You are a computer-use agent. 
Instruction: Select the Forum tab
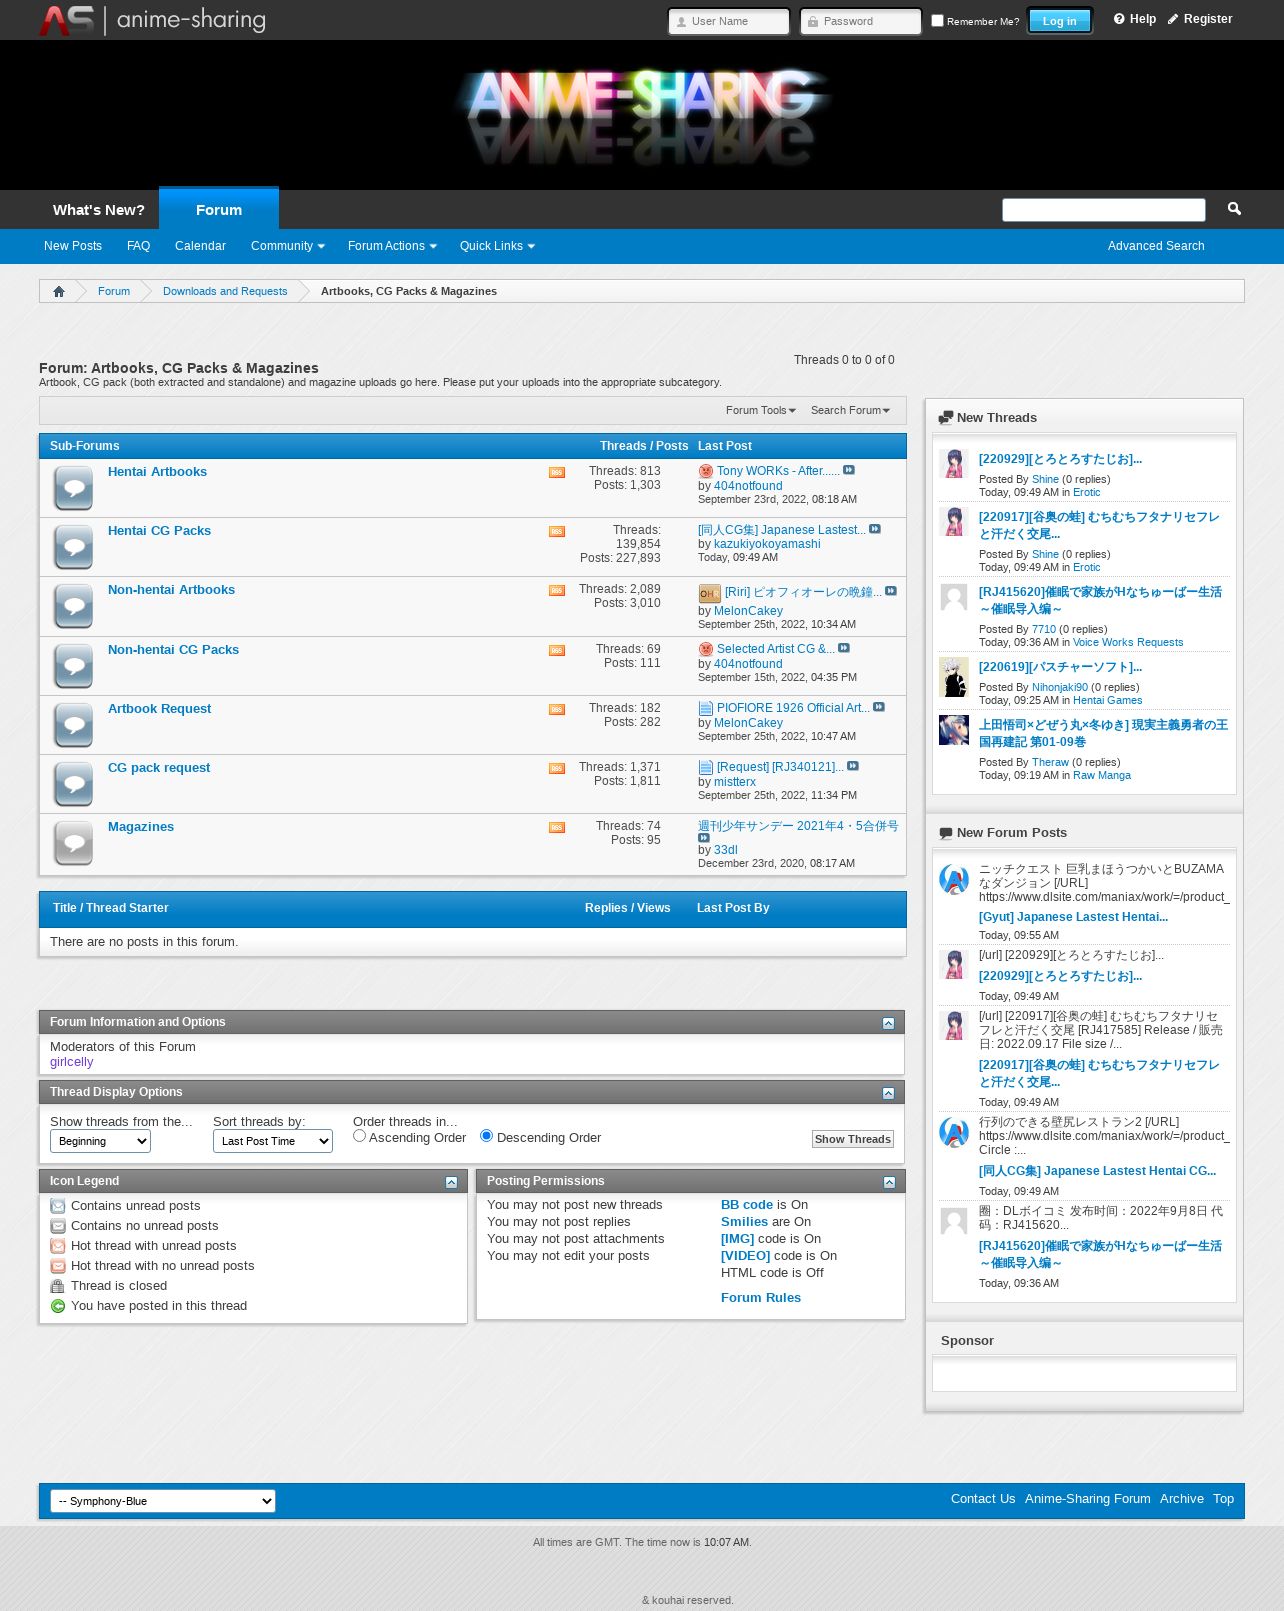pyautogui.click(x=219, y=209)
